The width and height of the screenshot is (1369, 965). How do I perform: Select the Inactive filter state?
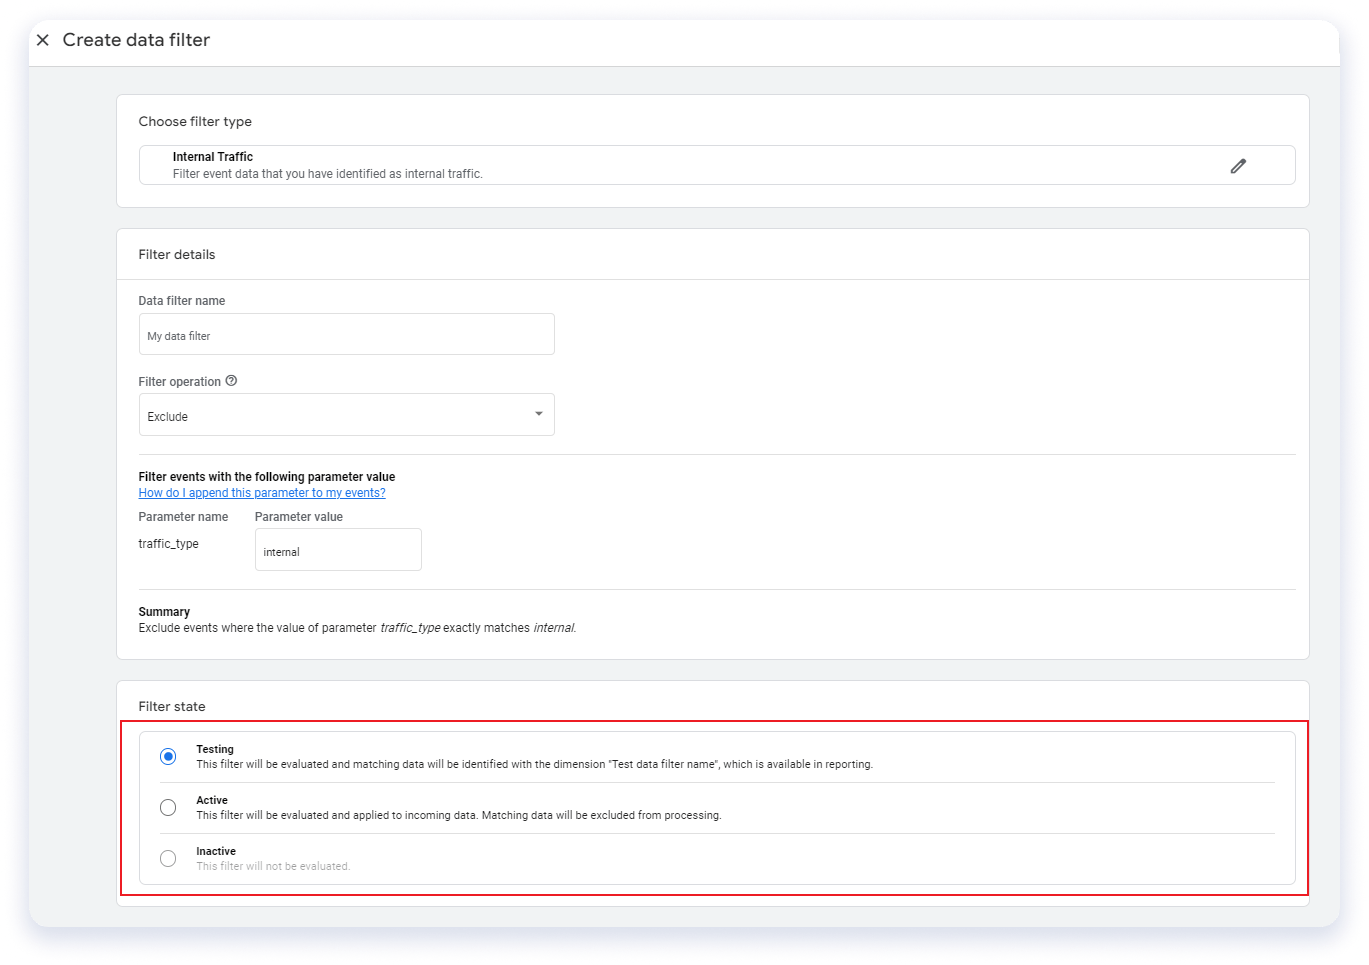168,859
